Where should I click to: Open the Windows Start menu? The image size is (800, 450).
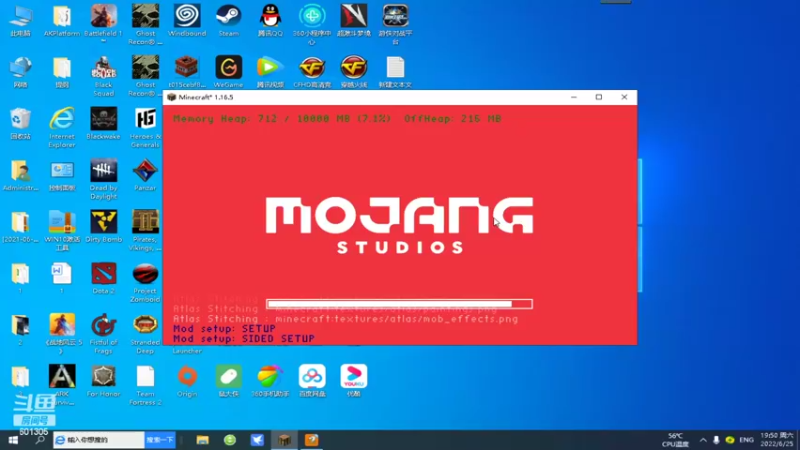point(13,440)
